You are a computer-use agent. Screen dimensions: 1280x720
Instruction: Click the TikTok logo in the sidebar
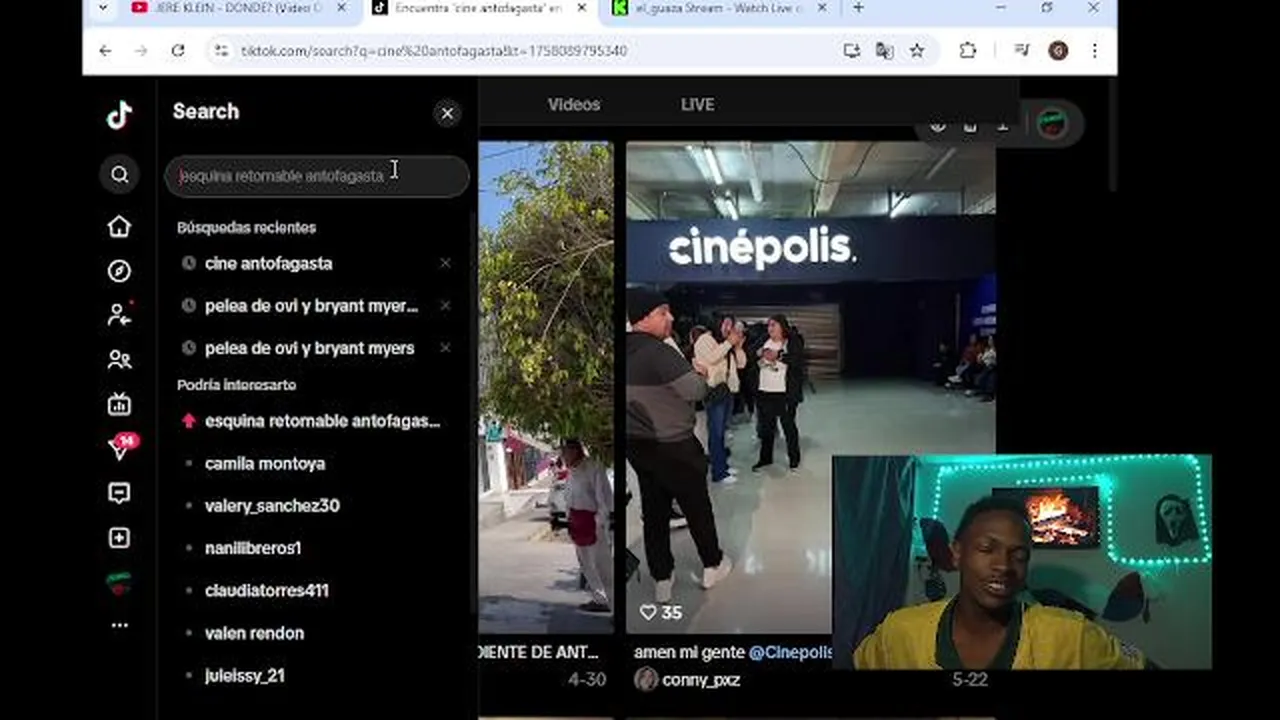point(119,115)
